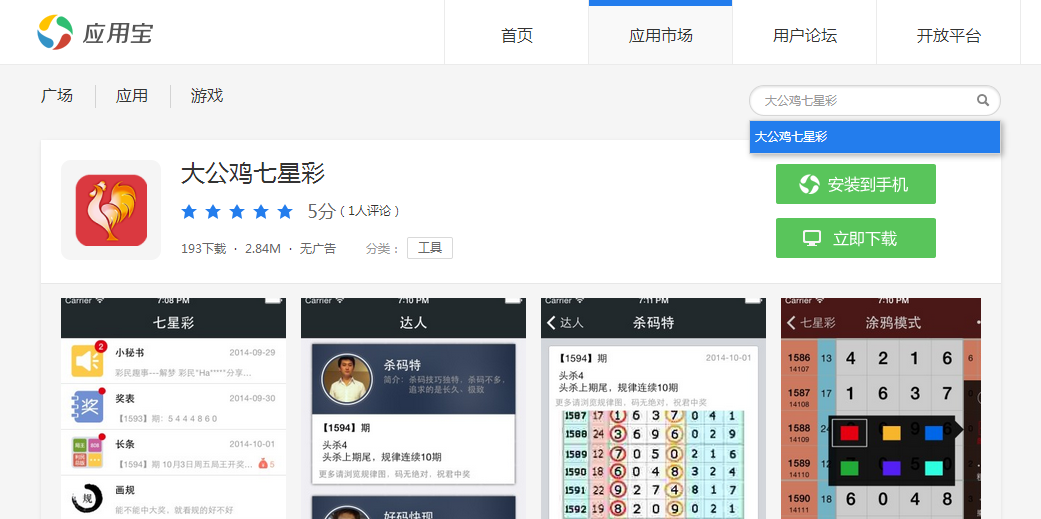This screenshot has height=519, width=1041.
Task: Click the 奖表 notebook icon
Action: tap(88, 406)
